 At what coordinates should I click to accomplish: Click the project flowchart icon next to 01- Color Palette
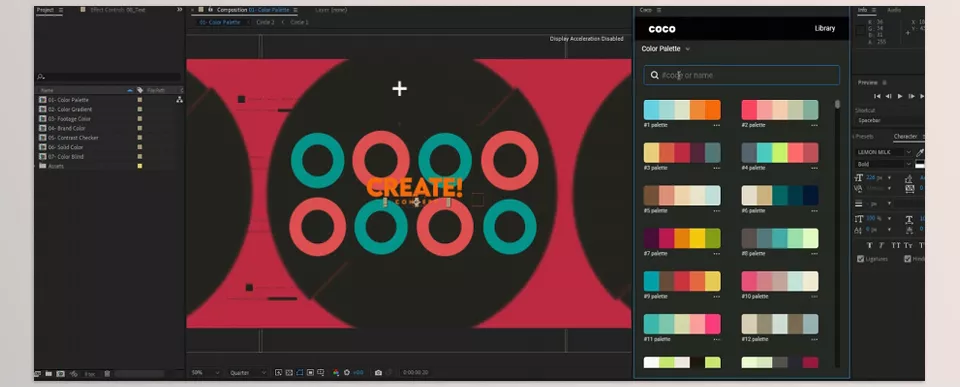pos(179,100)
